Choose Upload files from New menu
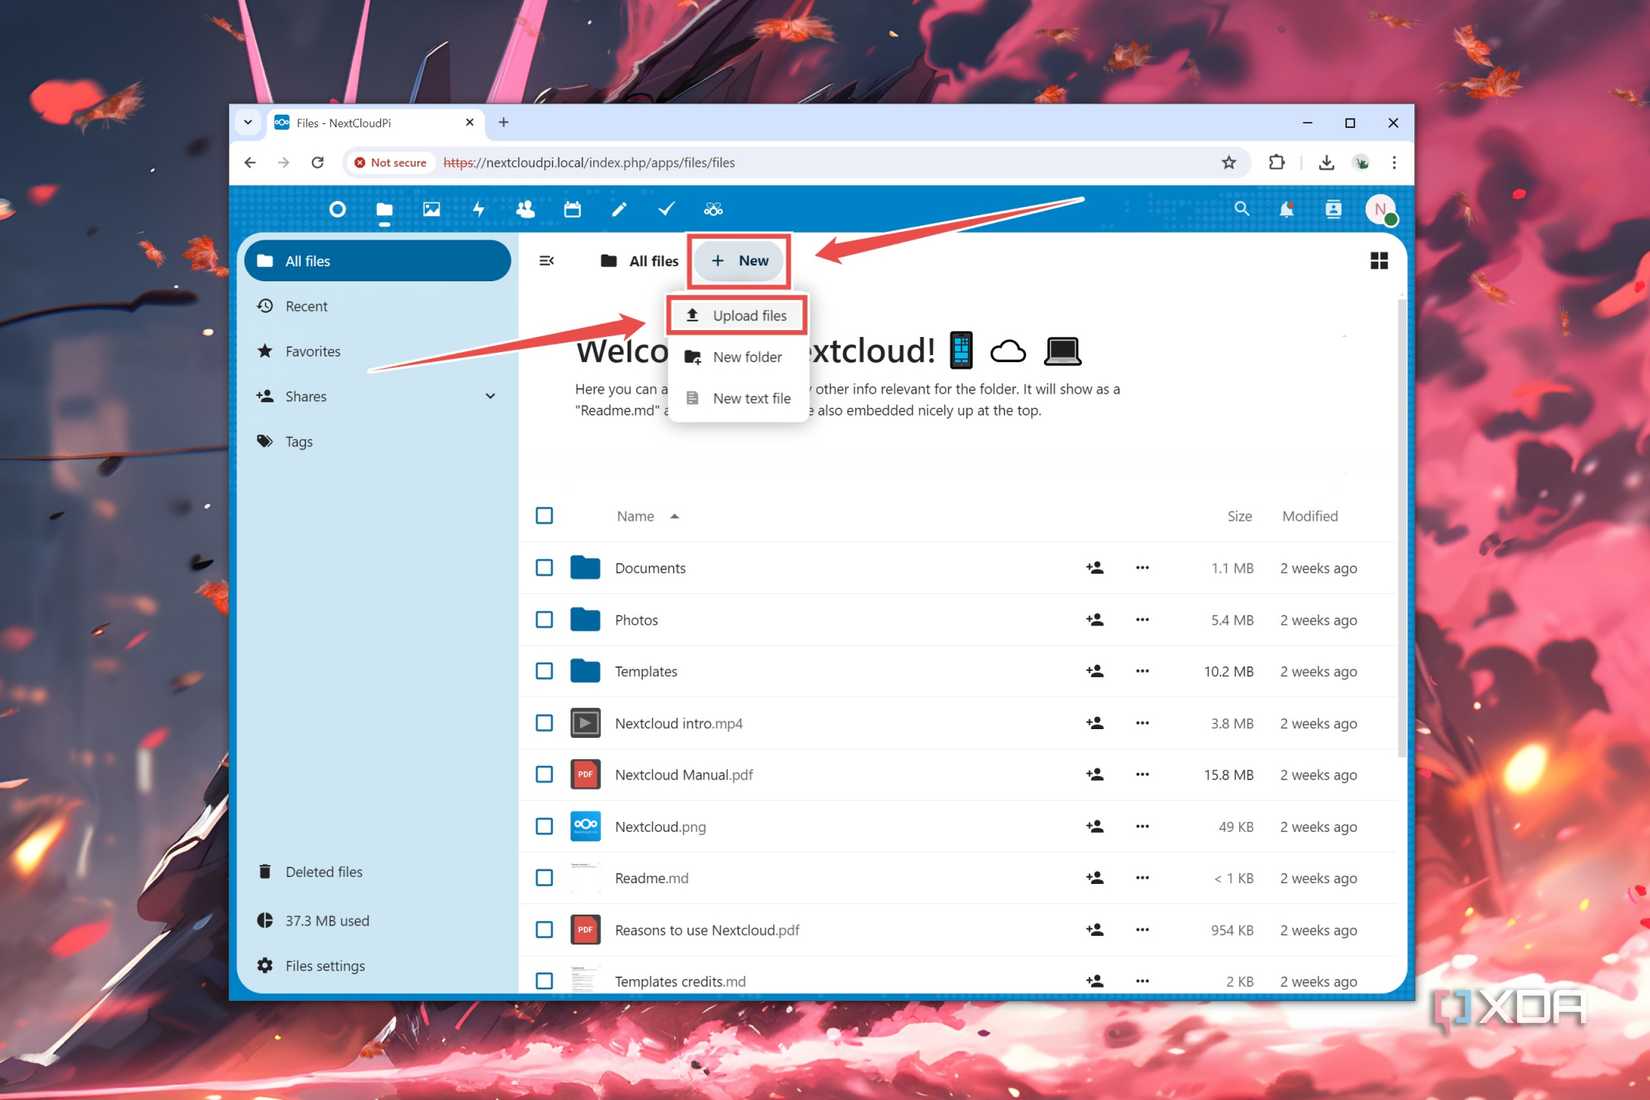Image resolution: width=1650 pixels, height=1100 pixels. coord(738,316)
